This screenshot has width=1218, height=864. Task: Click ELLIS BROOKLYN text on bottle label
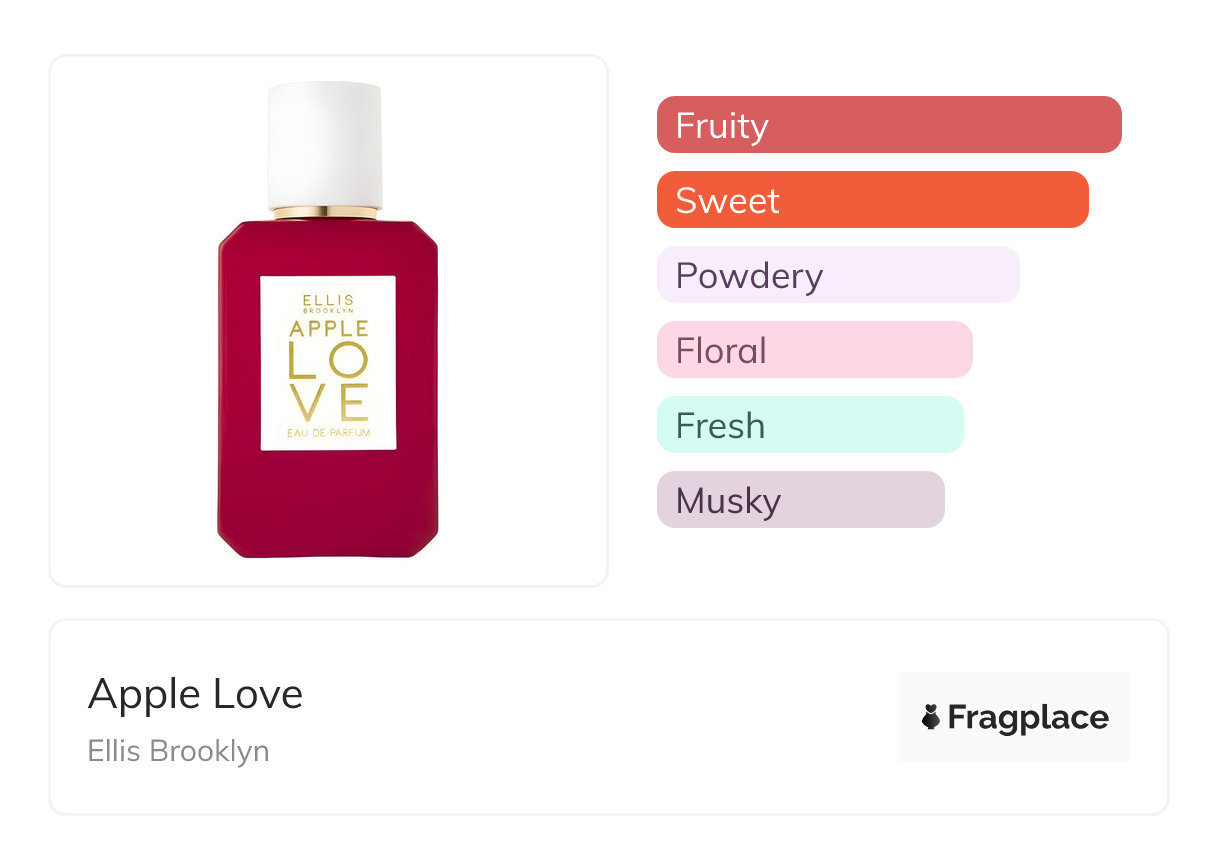[x=328, y=302]
